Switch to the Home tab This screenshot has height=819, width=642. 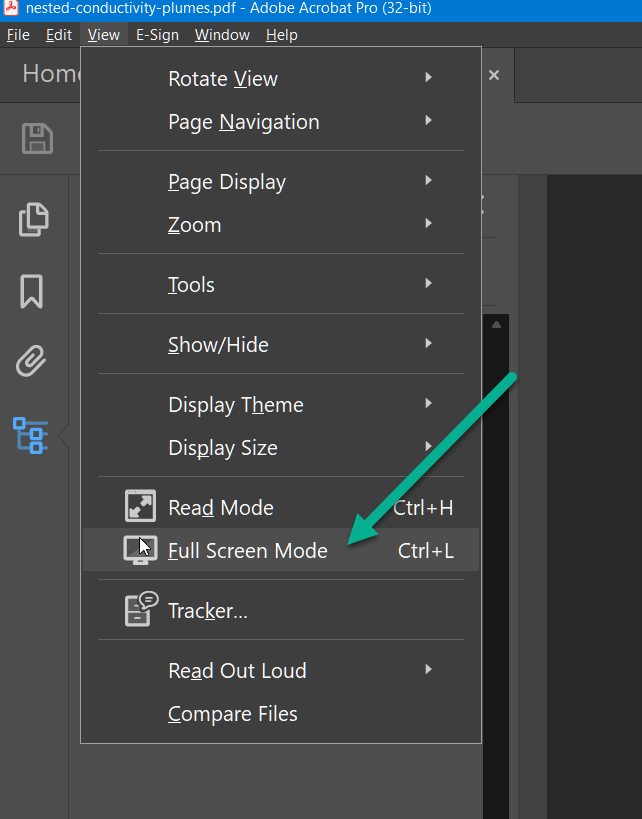50,73
